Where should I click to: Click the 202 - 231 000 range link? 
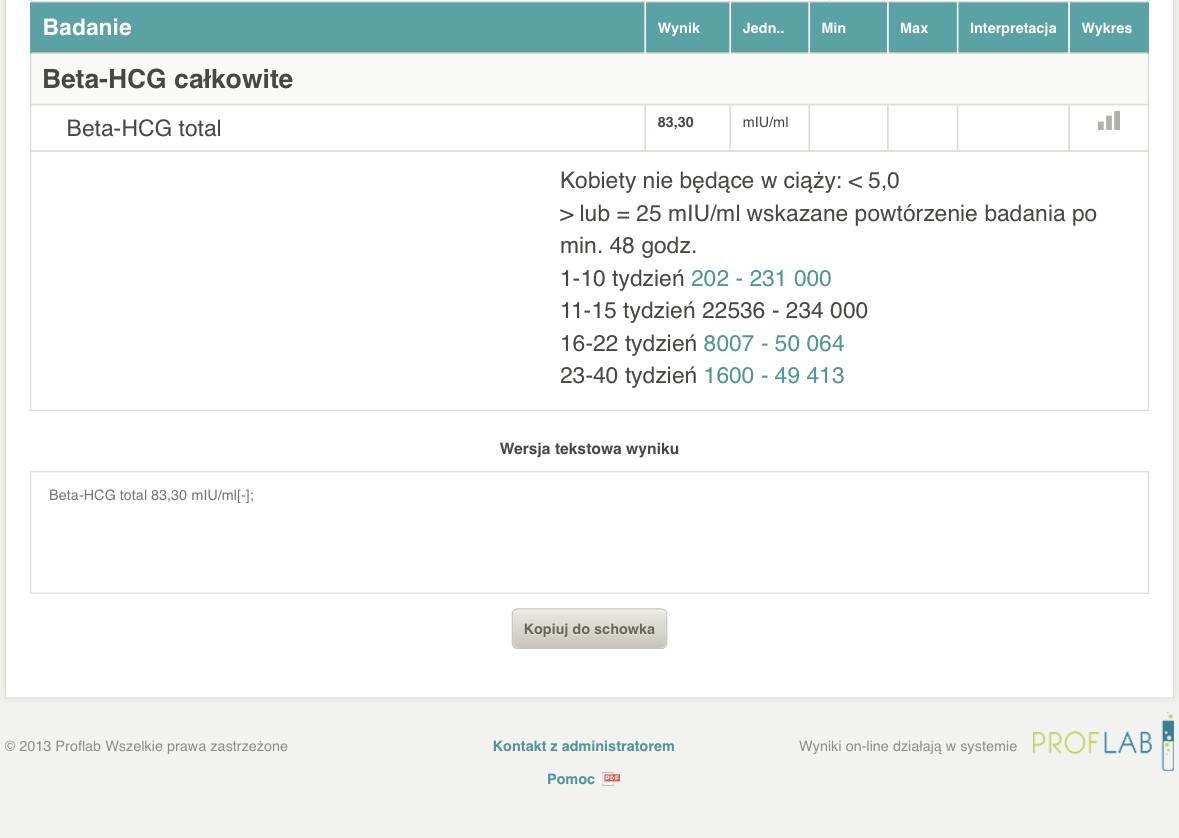761,278
